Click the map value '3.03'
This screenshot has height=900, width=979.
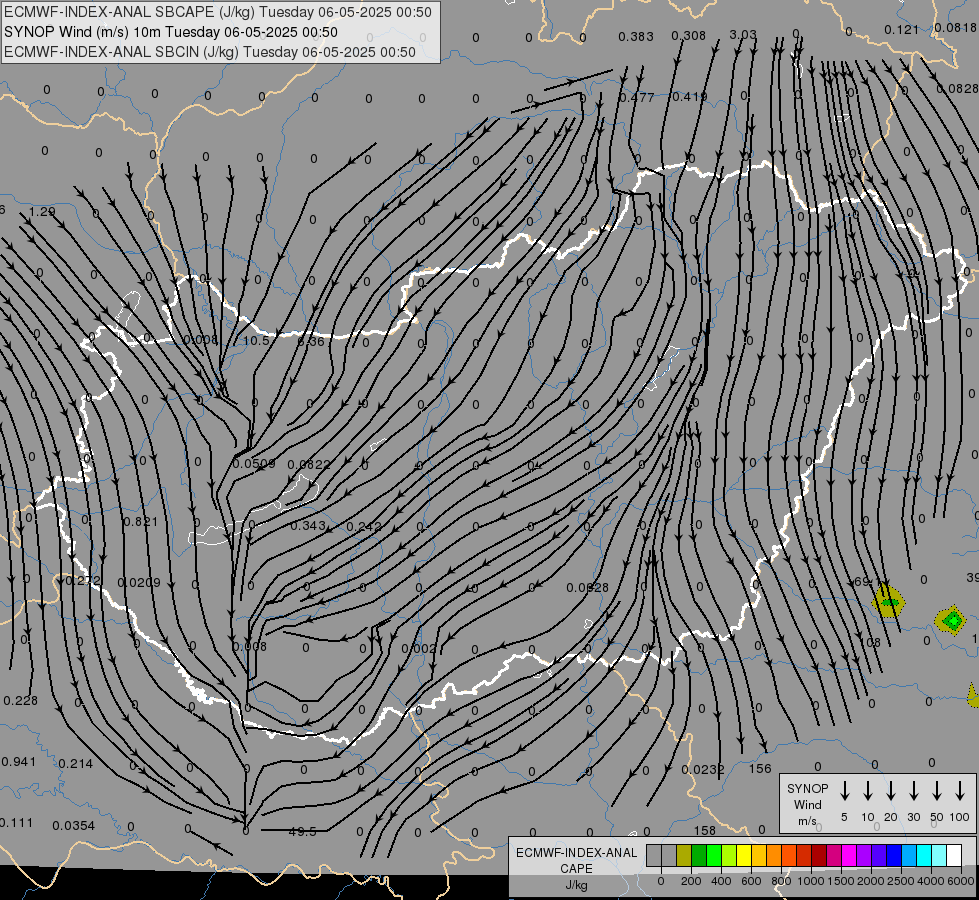click(743, 34)
